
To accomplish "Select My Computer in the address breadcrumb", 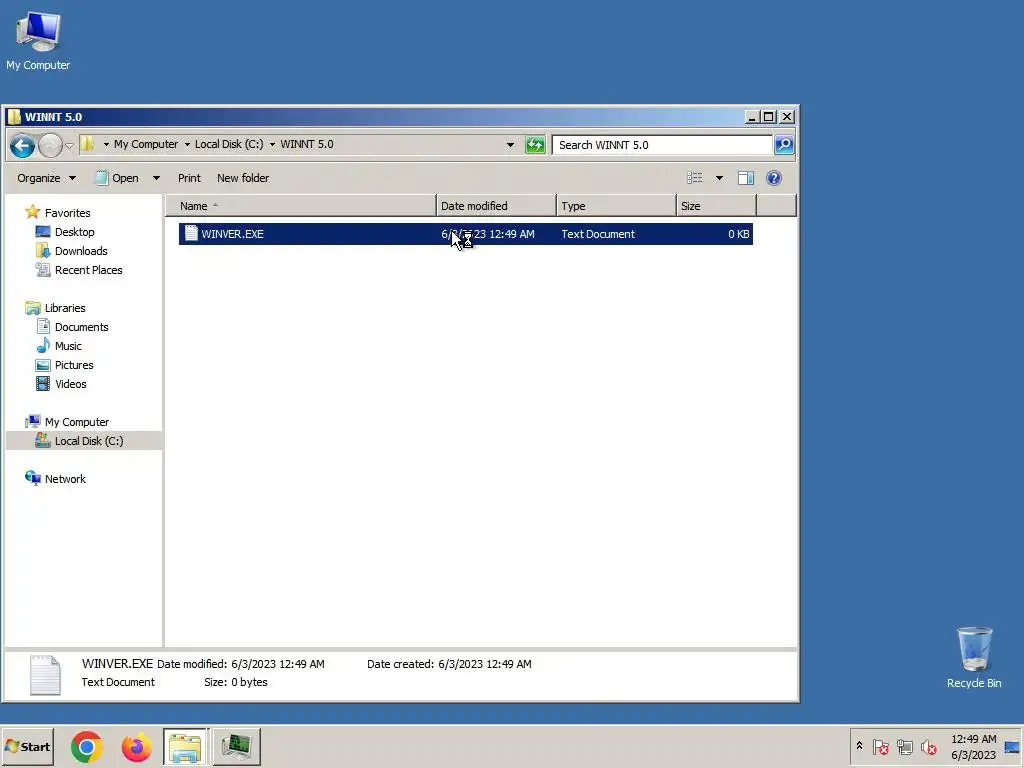I will coord(146,144).
